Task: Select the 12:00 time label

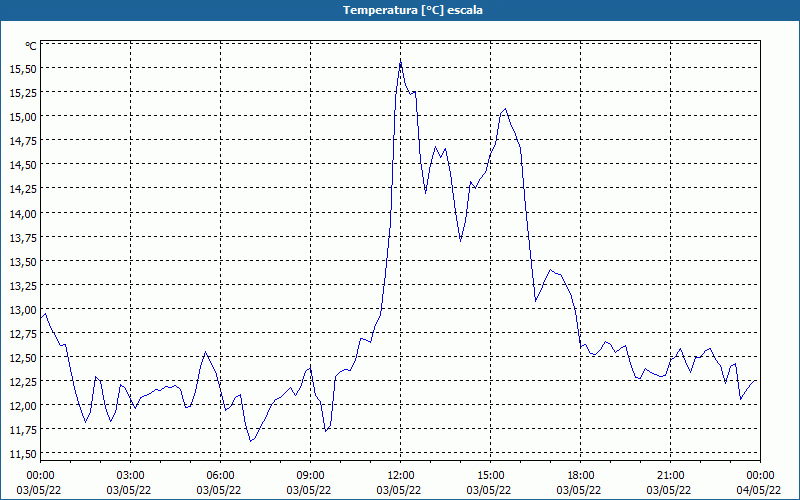Action: pyautogui.click(x=401, y=476)
